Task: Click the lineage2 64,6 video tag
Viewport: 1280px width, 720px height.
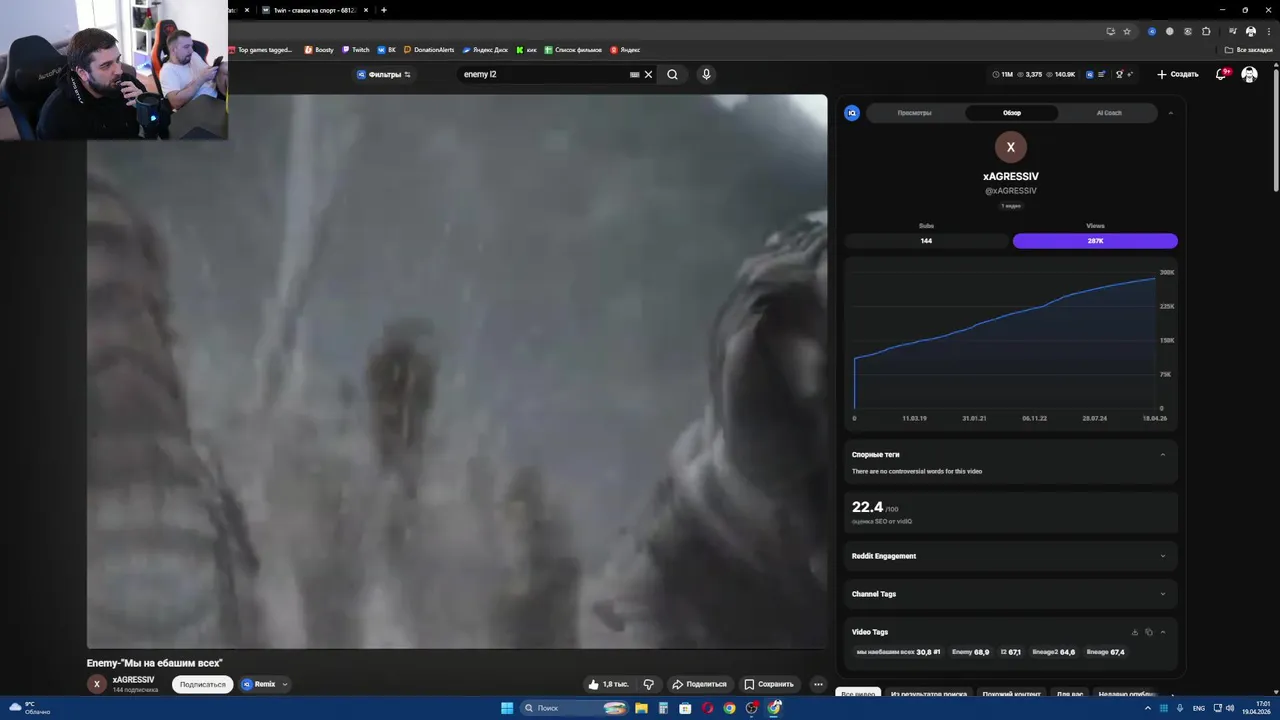Action: point(1054,652)
